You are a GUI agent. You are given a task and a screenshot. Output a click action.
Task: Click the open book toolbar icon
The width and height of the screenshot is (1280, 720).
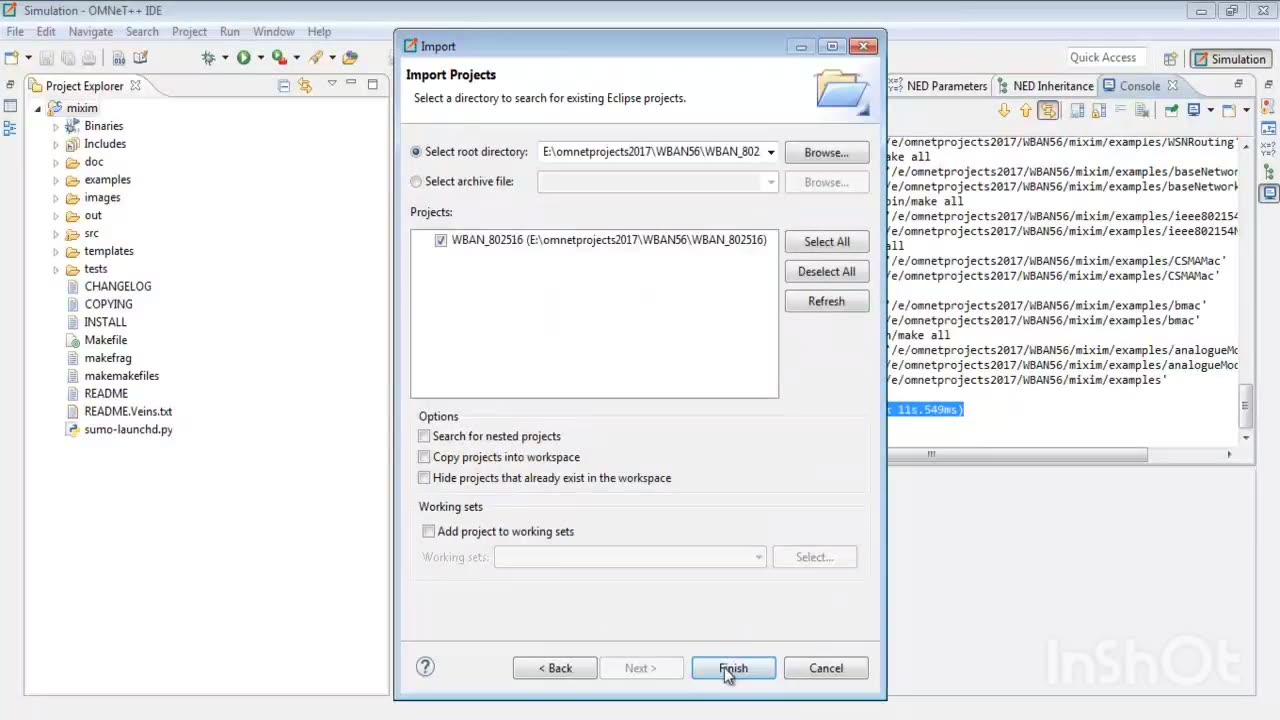(140, 58)
